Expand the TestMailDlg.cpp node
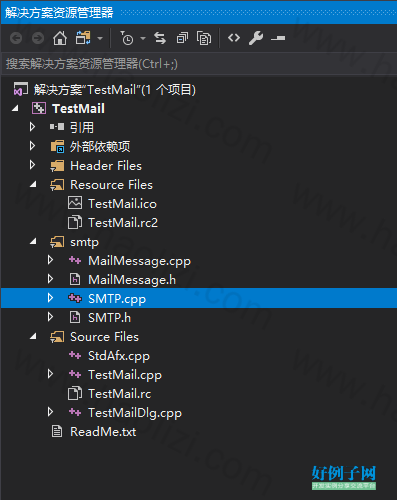 coord(50,412)
